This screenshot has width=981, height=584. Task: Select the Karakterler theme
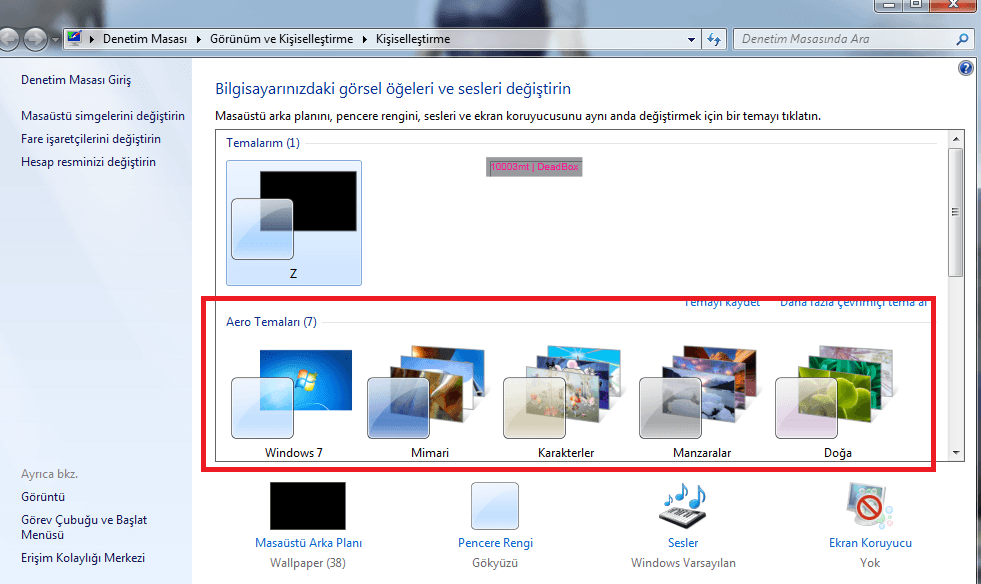(566, 403)
